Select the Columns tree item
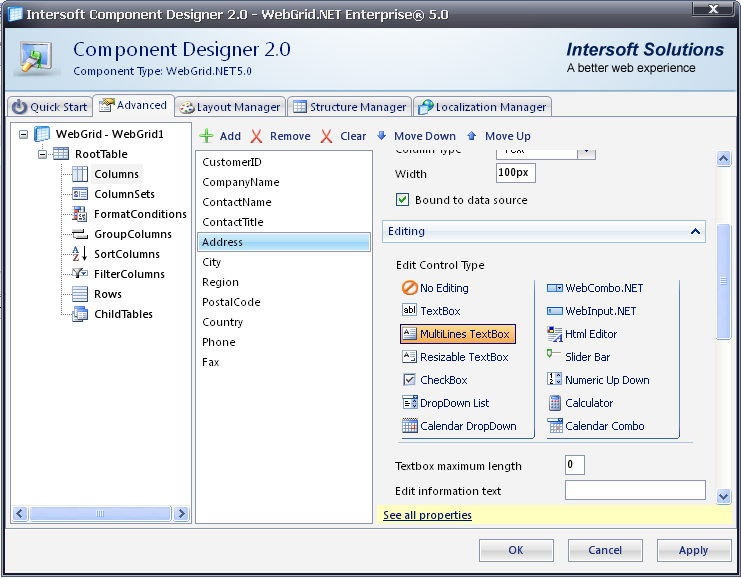The width and height of the screenshot is (741, 579). [x=116, y=174]
